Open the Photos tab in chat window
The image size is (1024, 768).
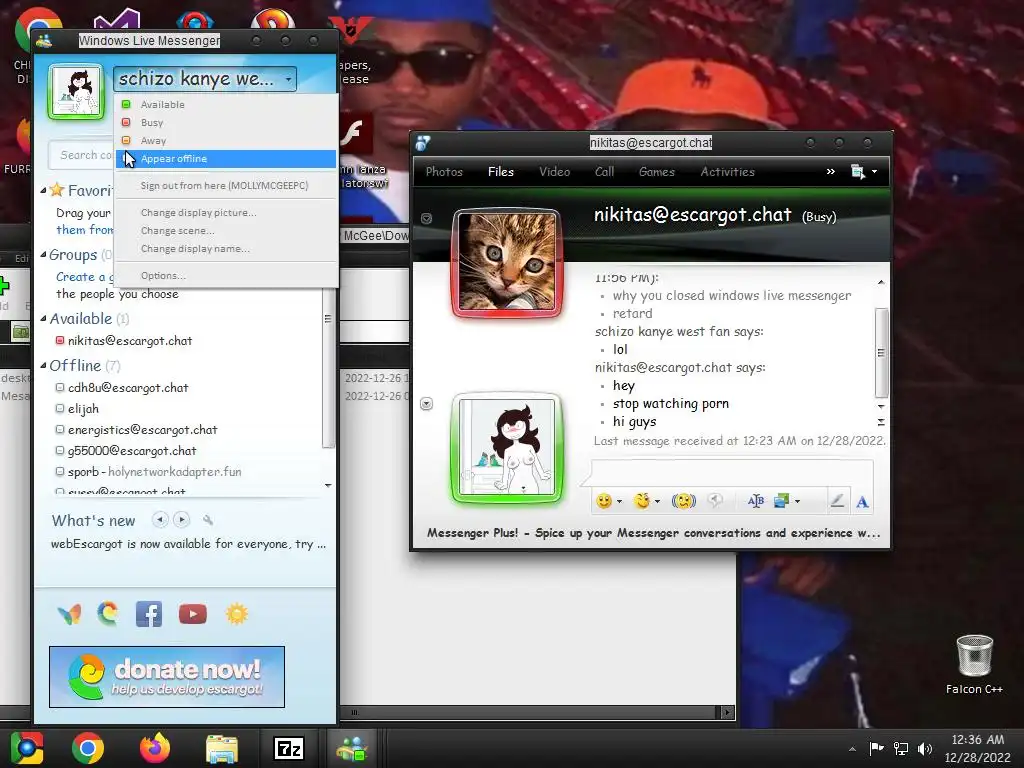pos(444,172)
